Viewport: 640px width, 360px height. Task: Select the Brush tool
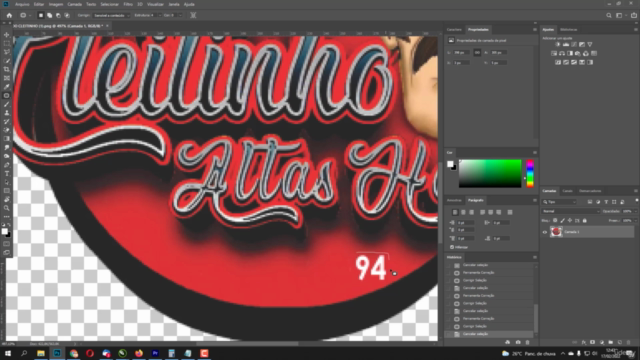click(x=7, y=104)
